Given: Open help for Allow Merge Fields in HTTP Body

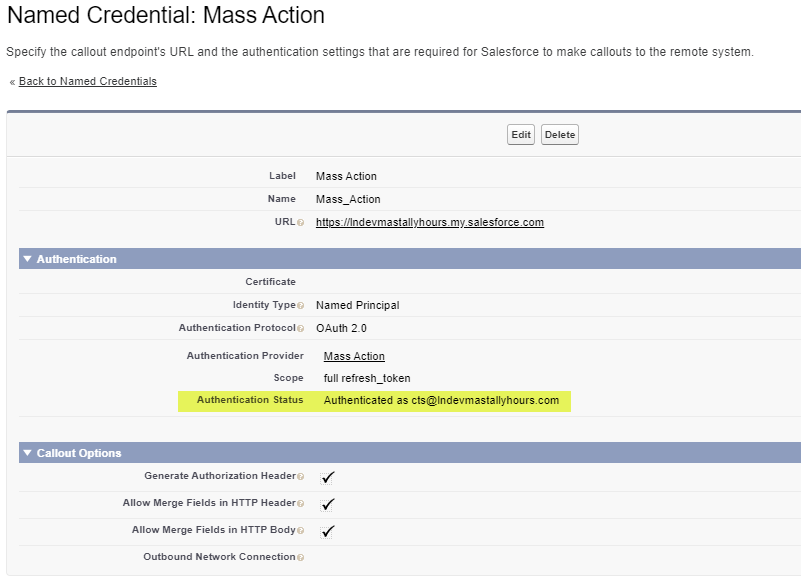Looking at the screenshot, I should tap(302, 530).
